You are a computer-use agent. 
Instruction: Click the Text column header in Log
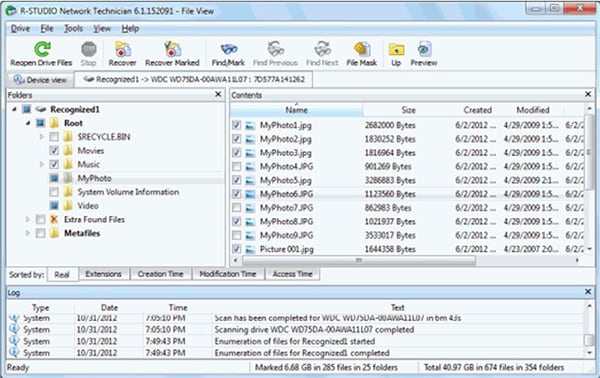click(398, 307)
